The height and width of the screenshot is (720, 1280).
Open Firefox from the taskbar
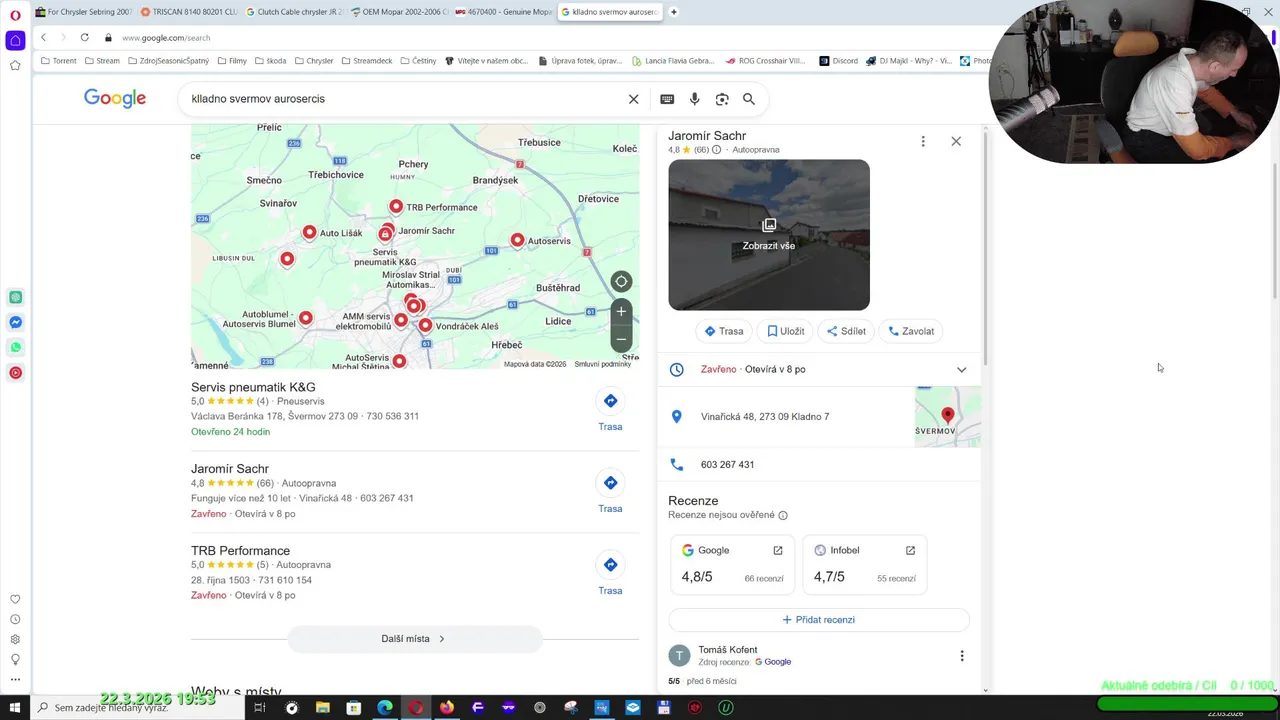click(447, 707)
